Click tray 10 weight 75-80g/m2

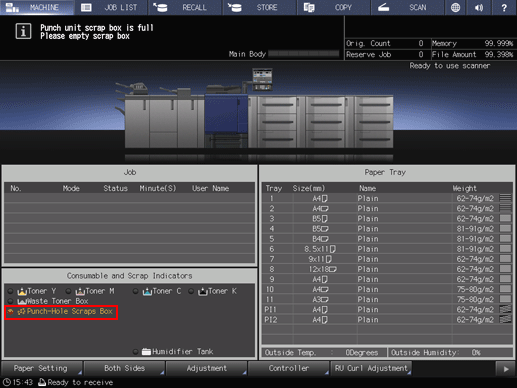pos(475,289)
